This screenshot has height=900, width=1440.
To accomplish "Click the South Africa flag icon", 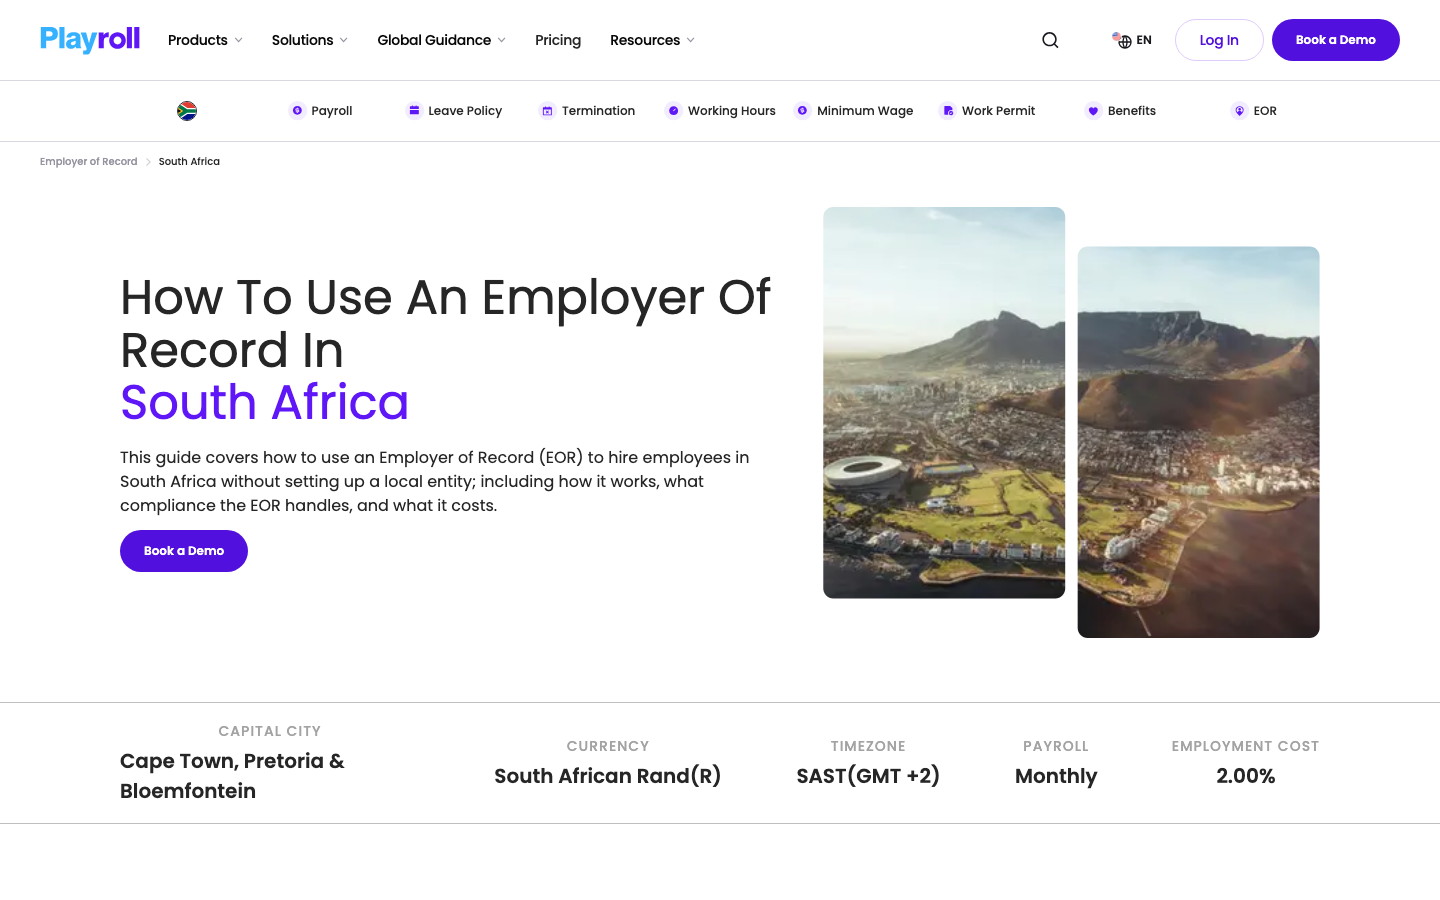I will tap(187, 111).
